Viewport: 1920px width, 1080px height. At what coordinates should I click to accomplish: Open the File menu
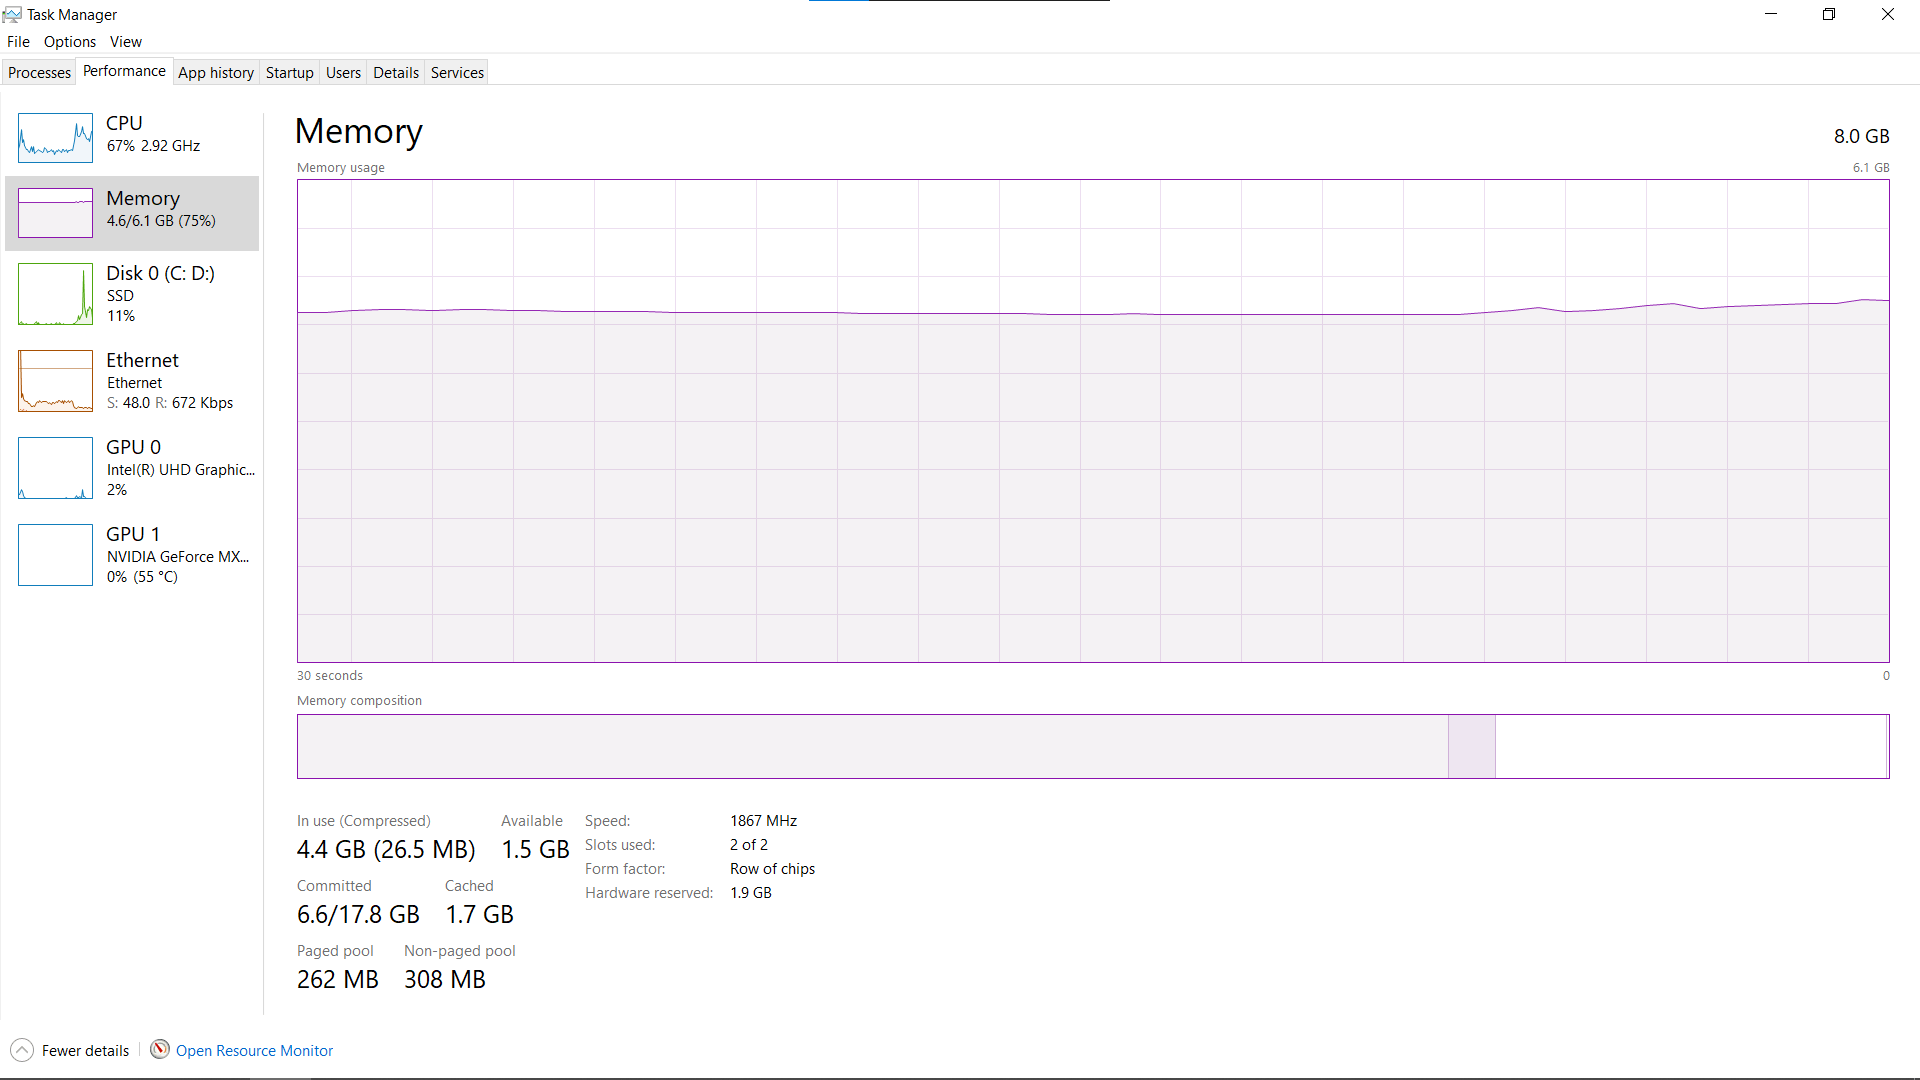pyautogui.click(x=18, y=41)
